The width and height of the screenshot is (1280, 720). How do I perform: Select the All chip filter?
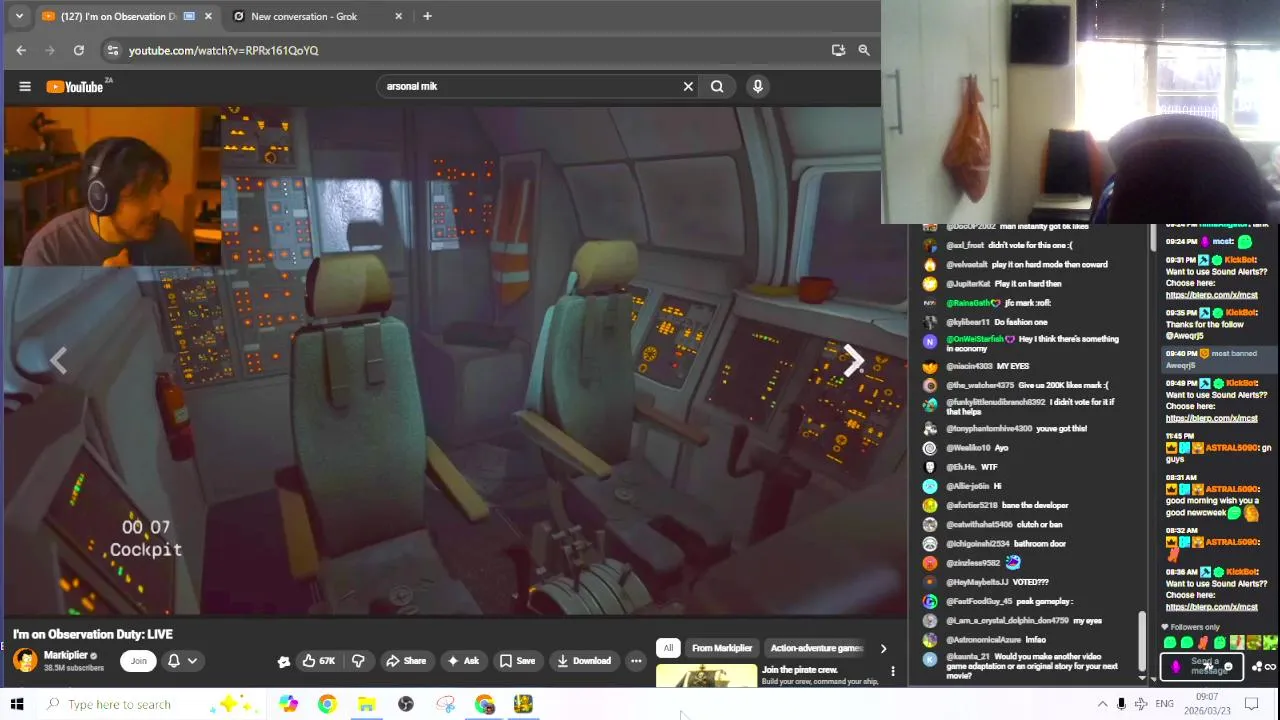point(668,648)
